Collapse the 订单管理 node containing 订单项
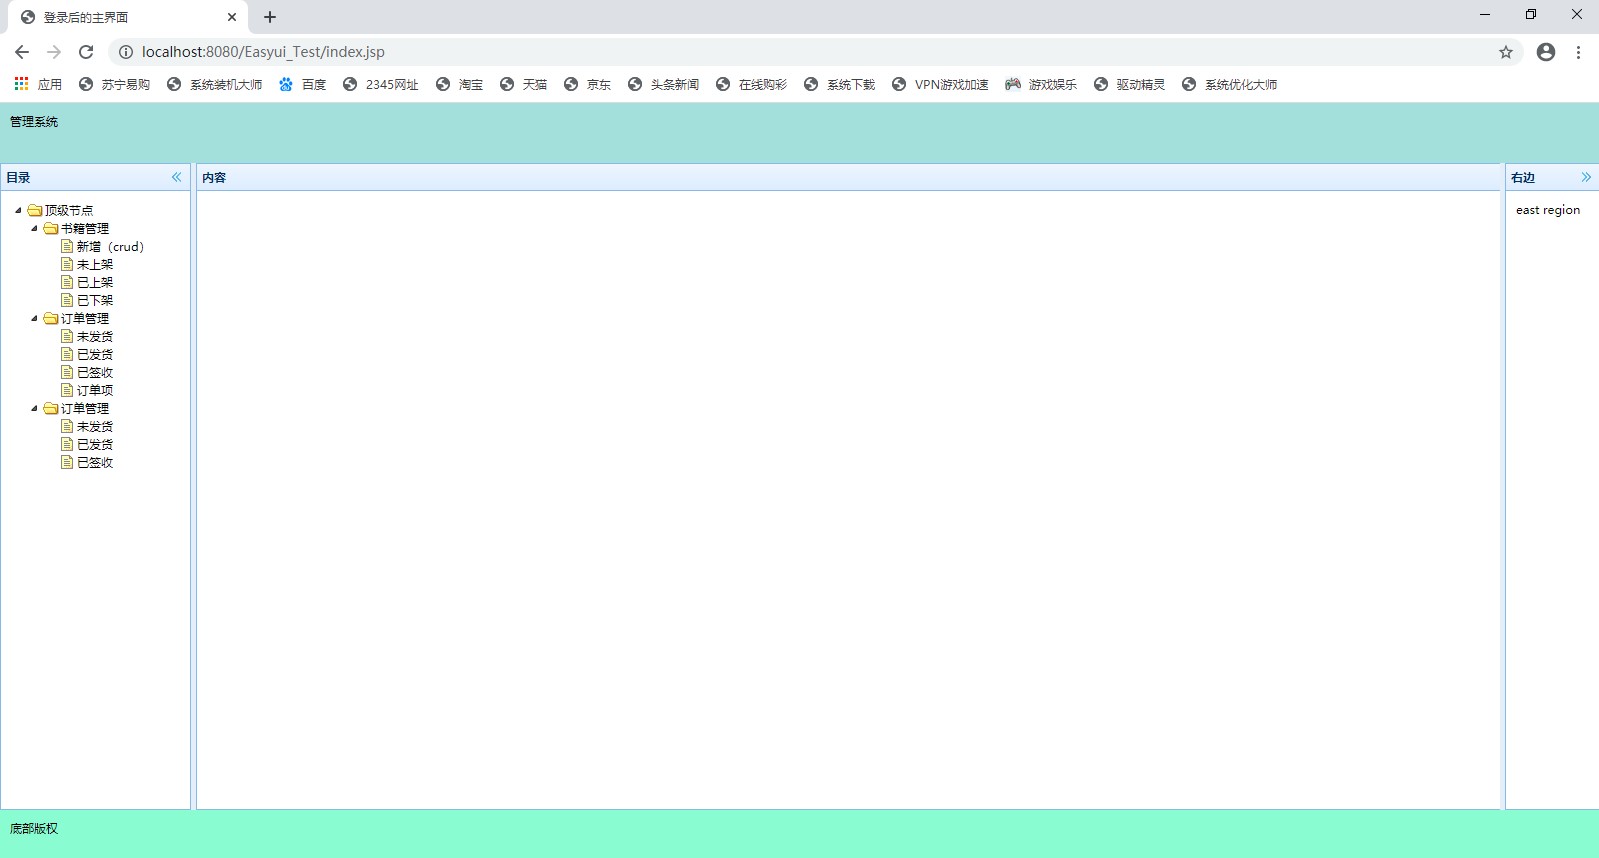Screen dimensions: 1599x858 [34, 318]
